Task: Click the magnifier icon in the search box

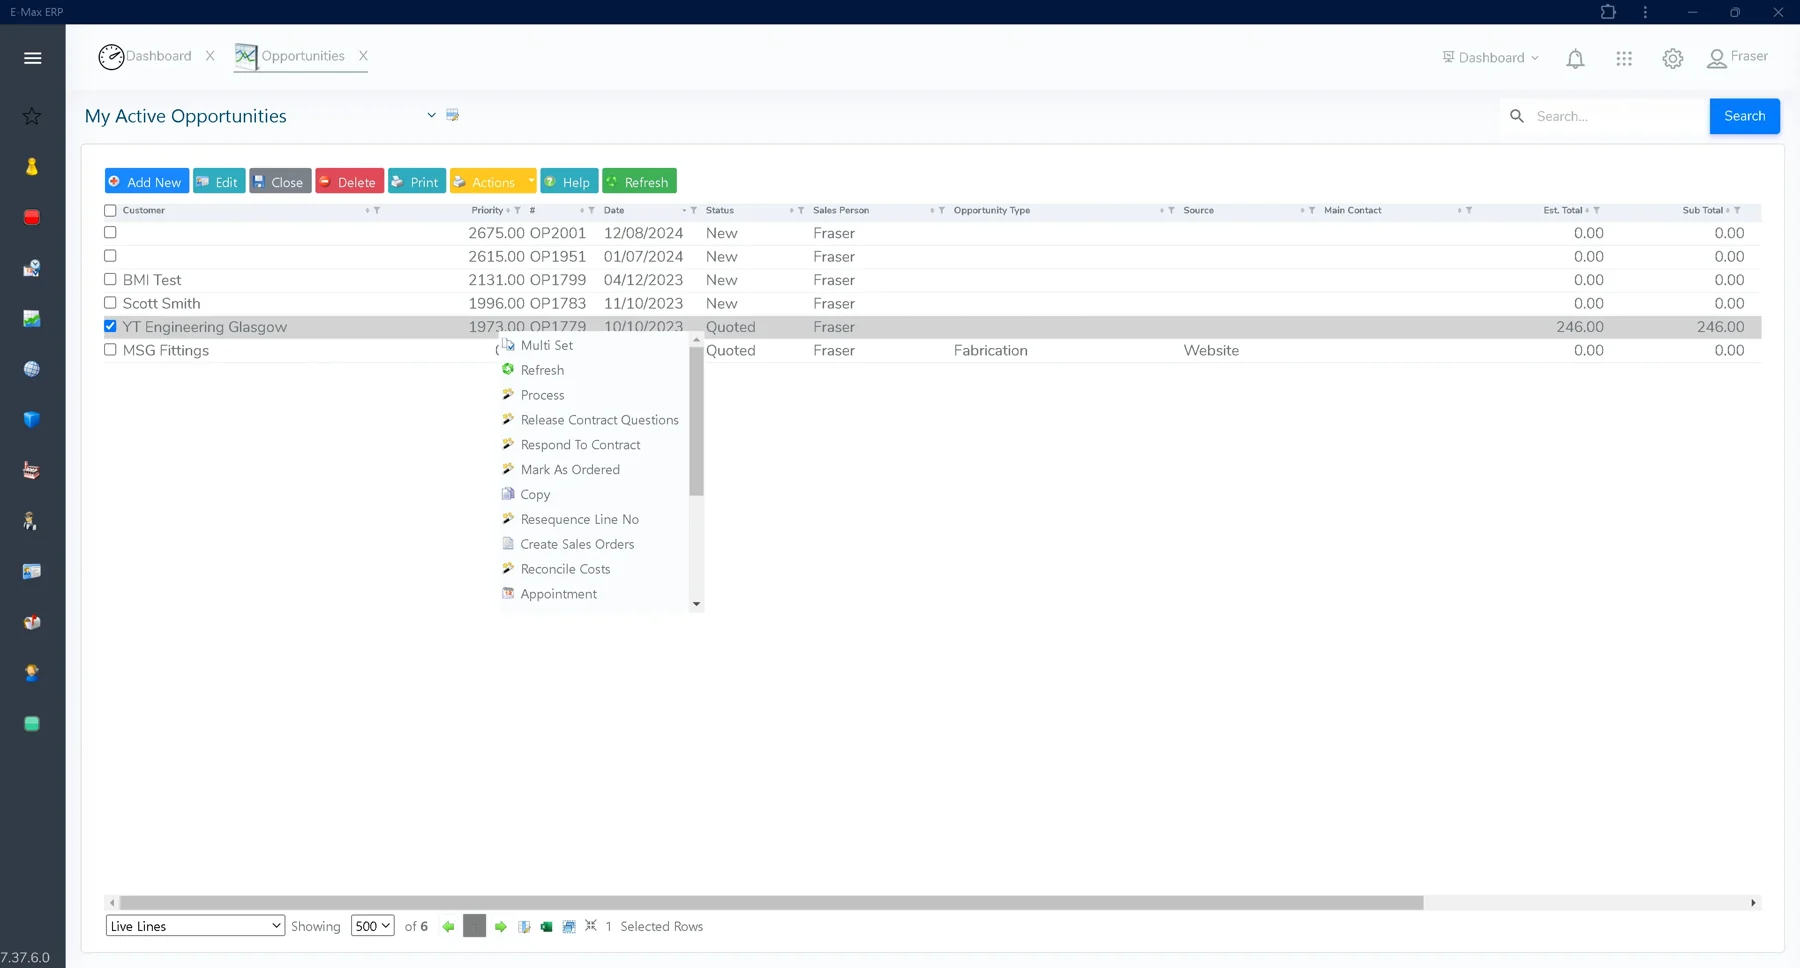Action: (1517, 116)
